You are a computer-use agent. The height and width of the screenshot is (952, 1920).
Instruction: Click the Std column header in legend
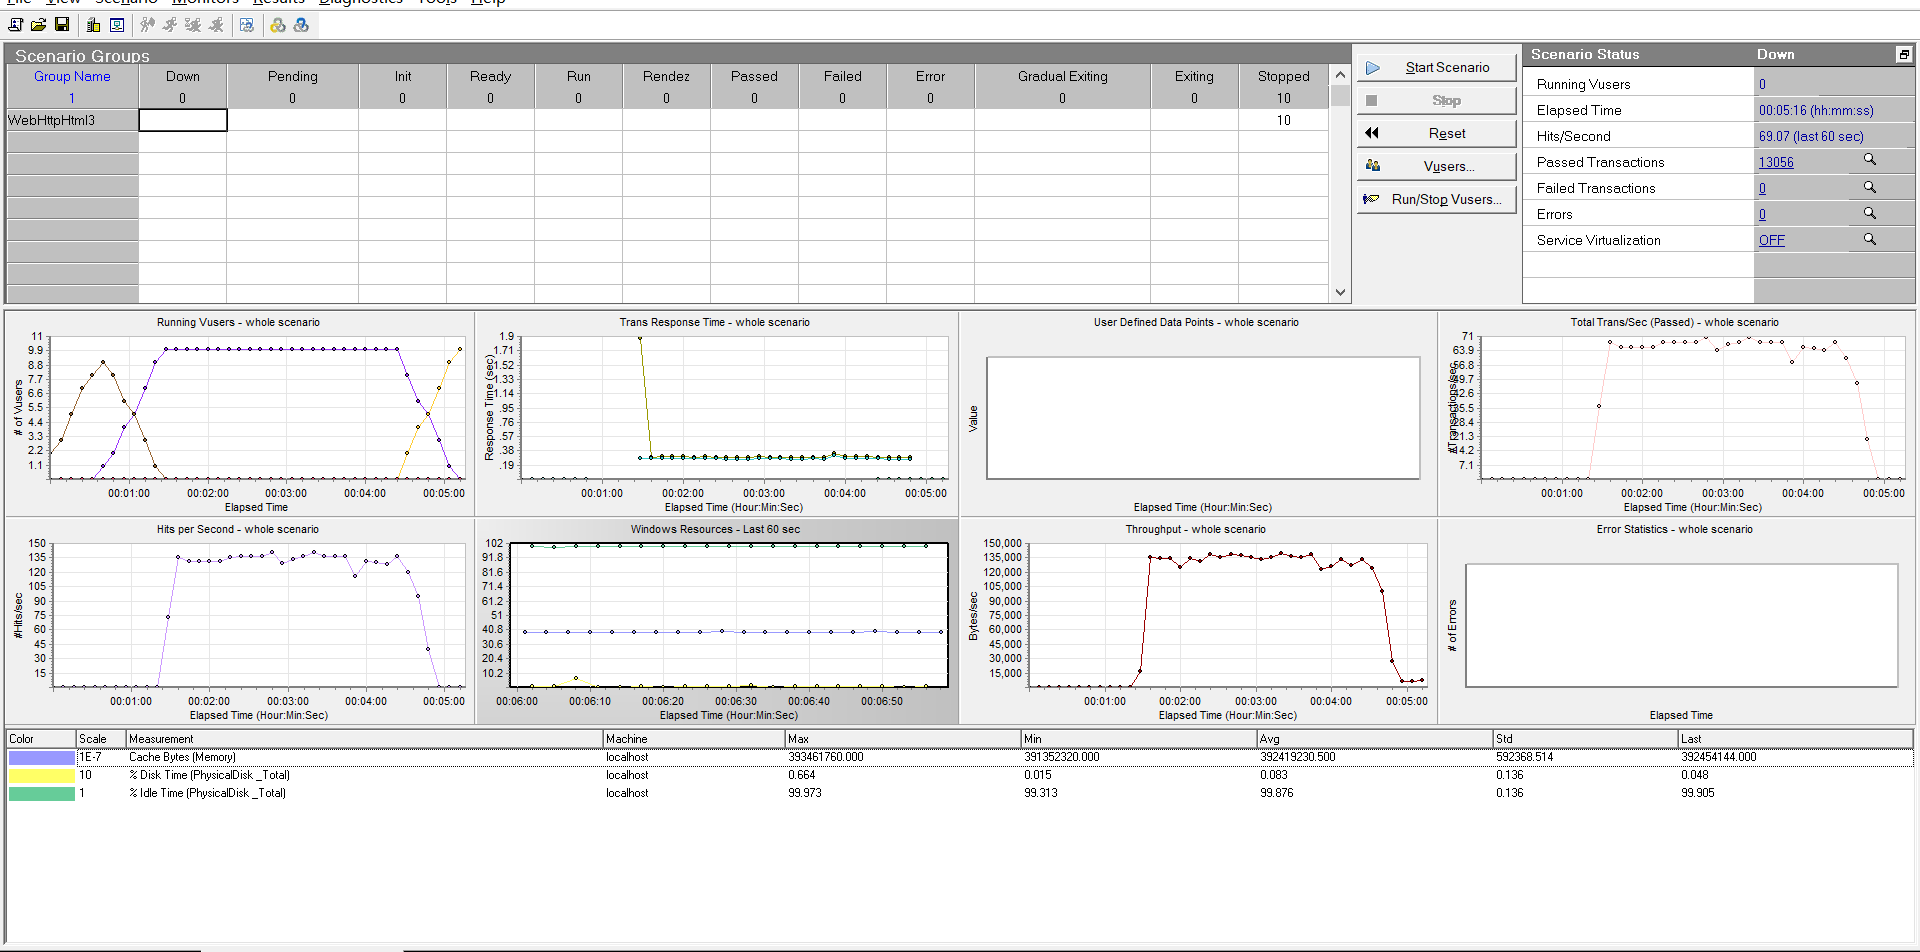point(1585,739)
